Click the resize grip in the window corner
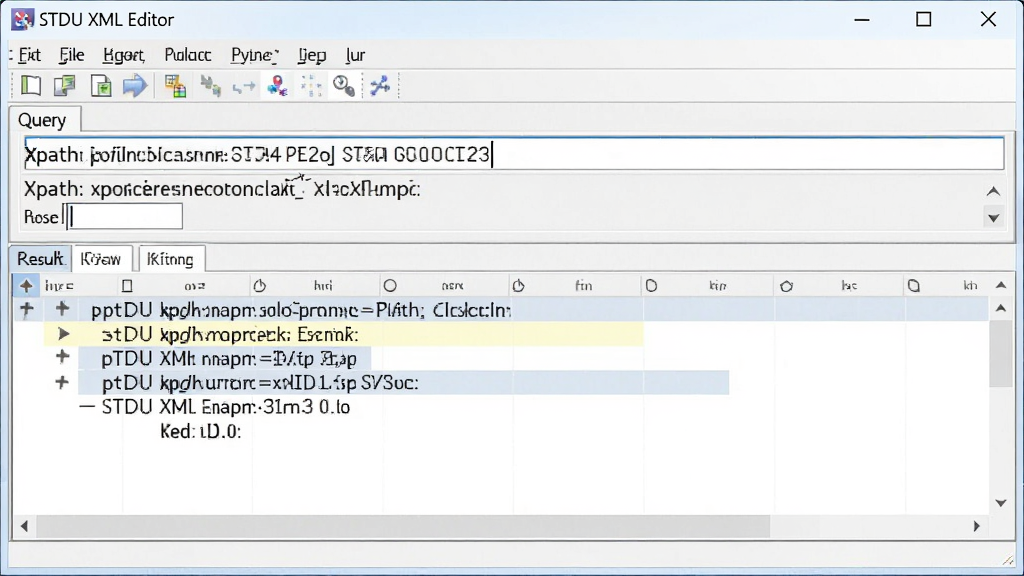Image resolution: width=1024 pixels, height=576 pixels. point(1010,560)
